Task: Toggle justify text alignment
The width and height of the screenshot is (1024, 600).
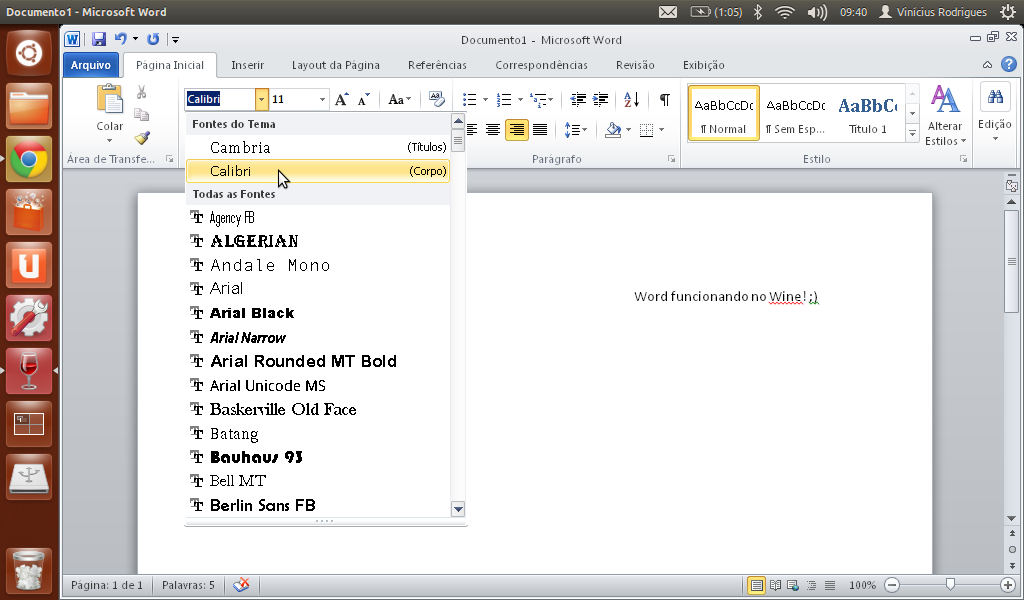Action: pos(539,130)
